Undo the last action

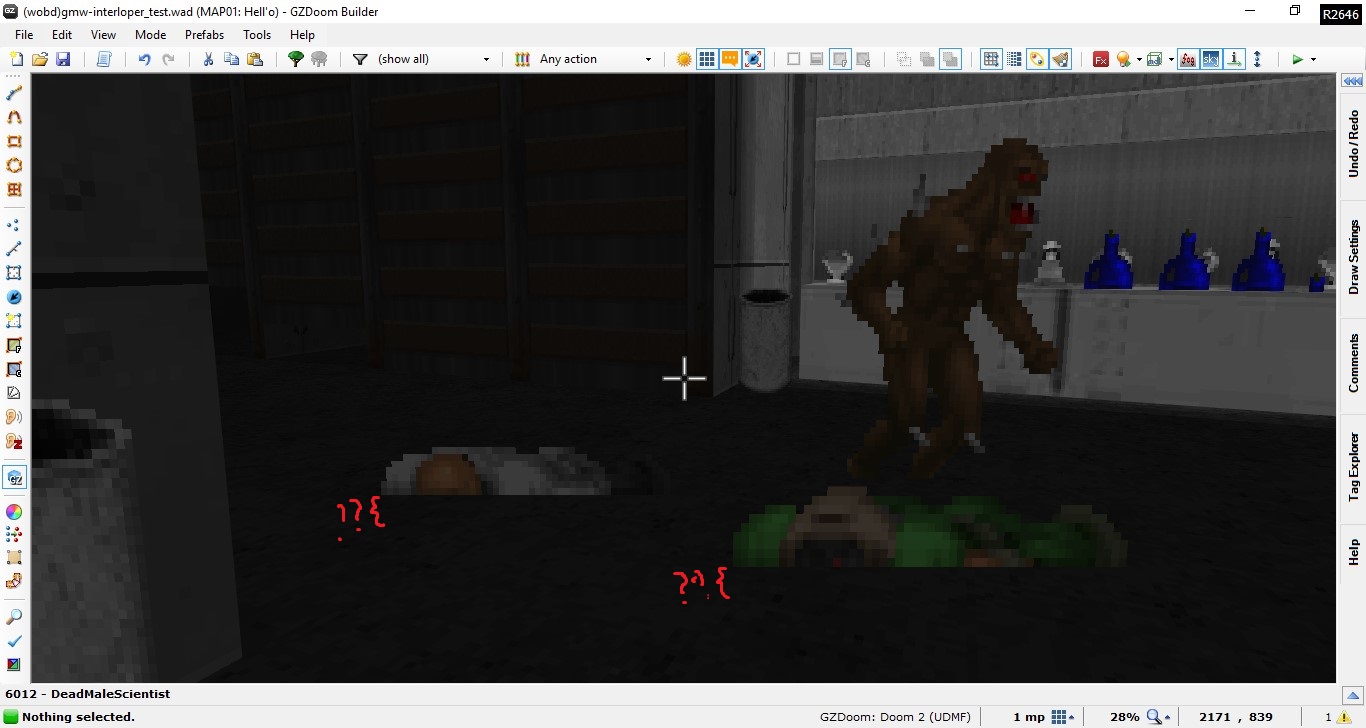coord(144,59)
